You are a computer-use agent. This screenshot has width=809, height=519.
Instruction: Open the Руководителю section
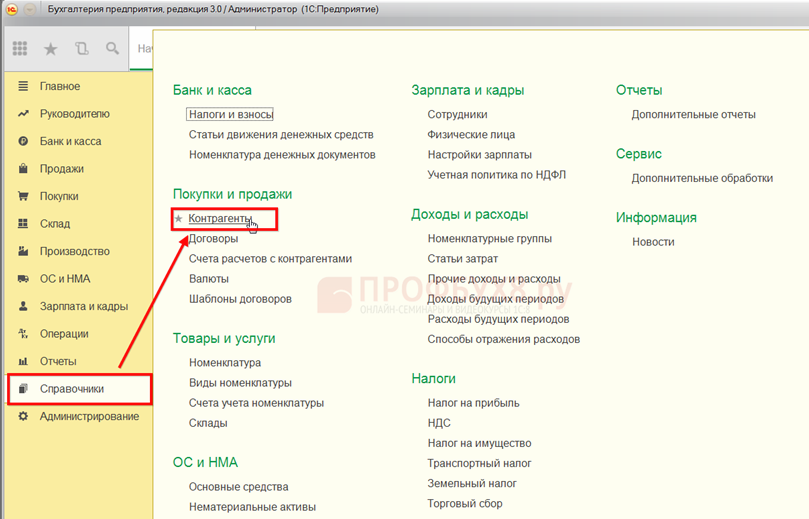75,113
